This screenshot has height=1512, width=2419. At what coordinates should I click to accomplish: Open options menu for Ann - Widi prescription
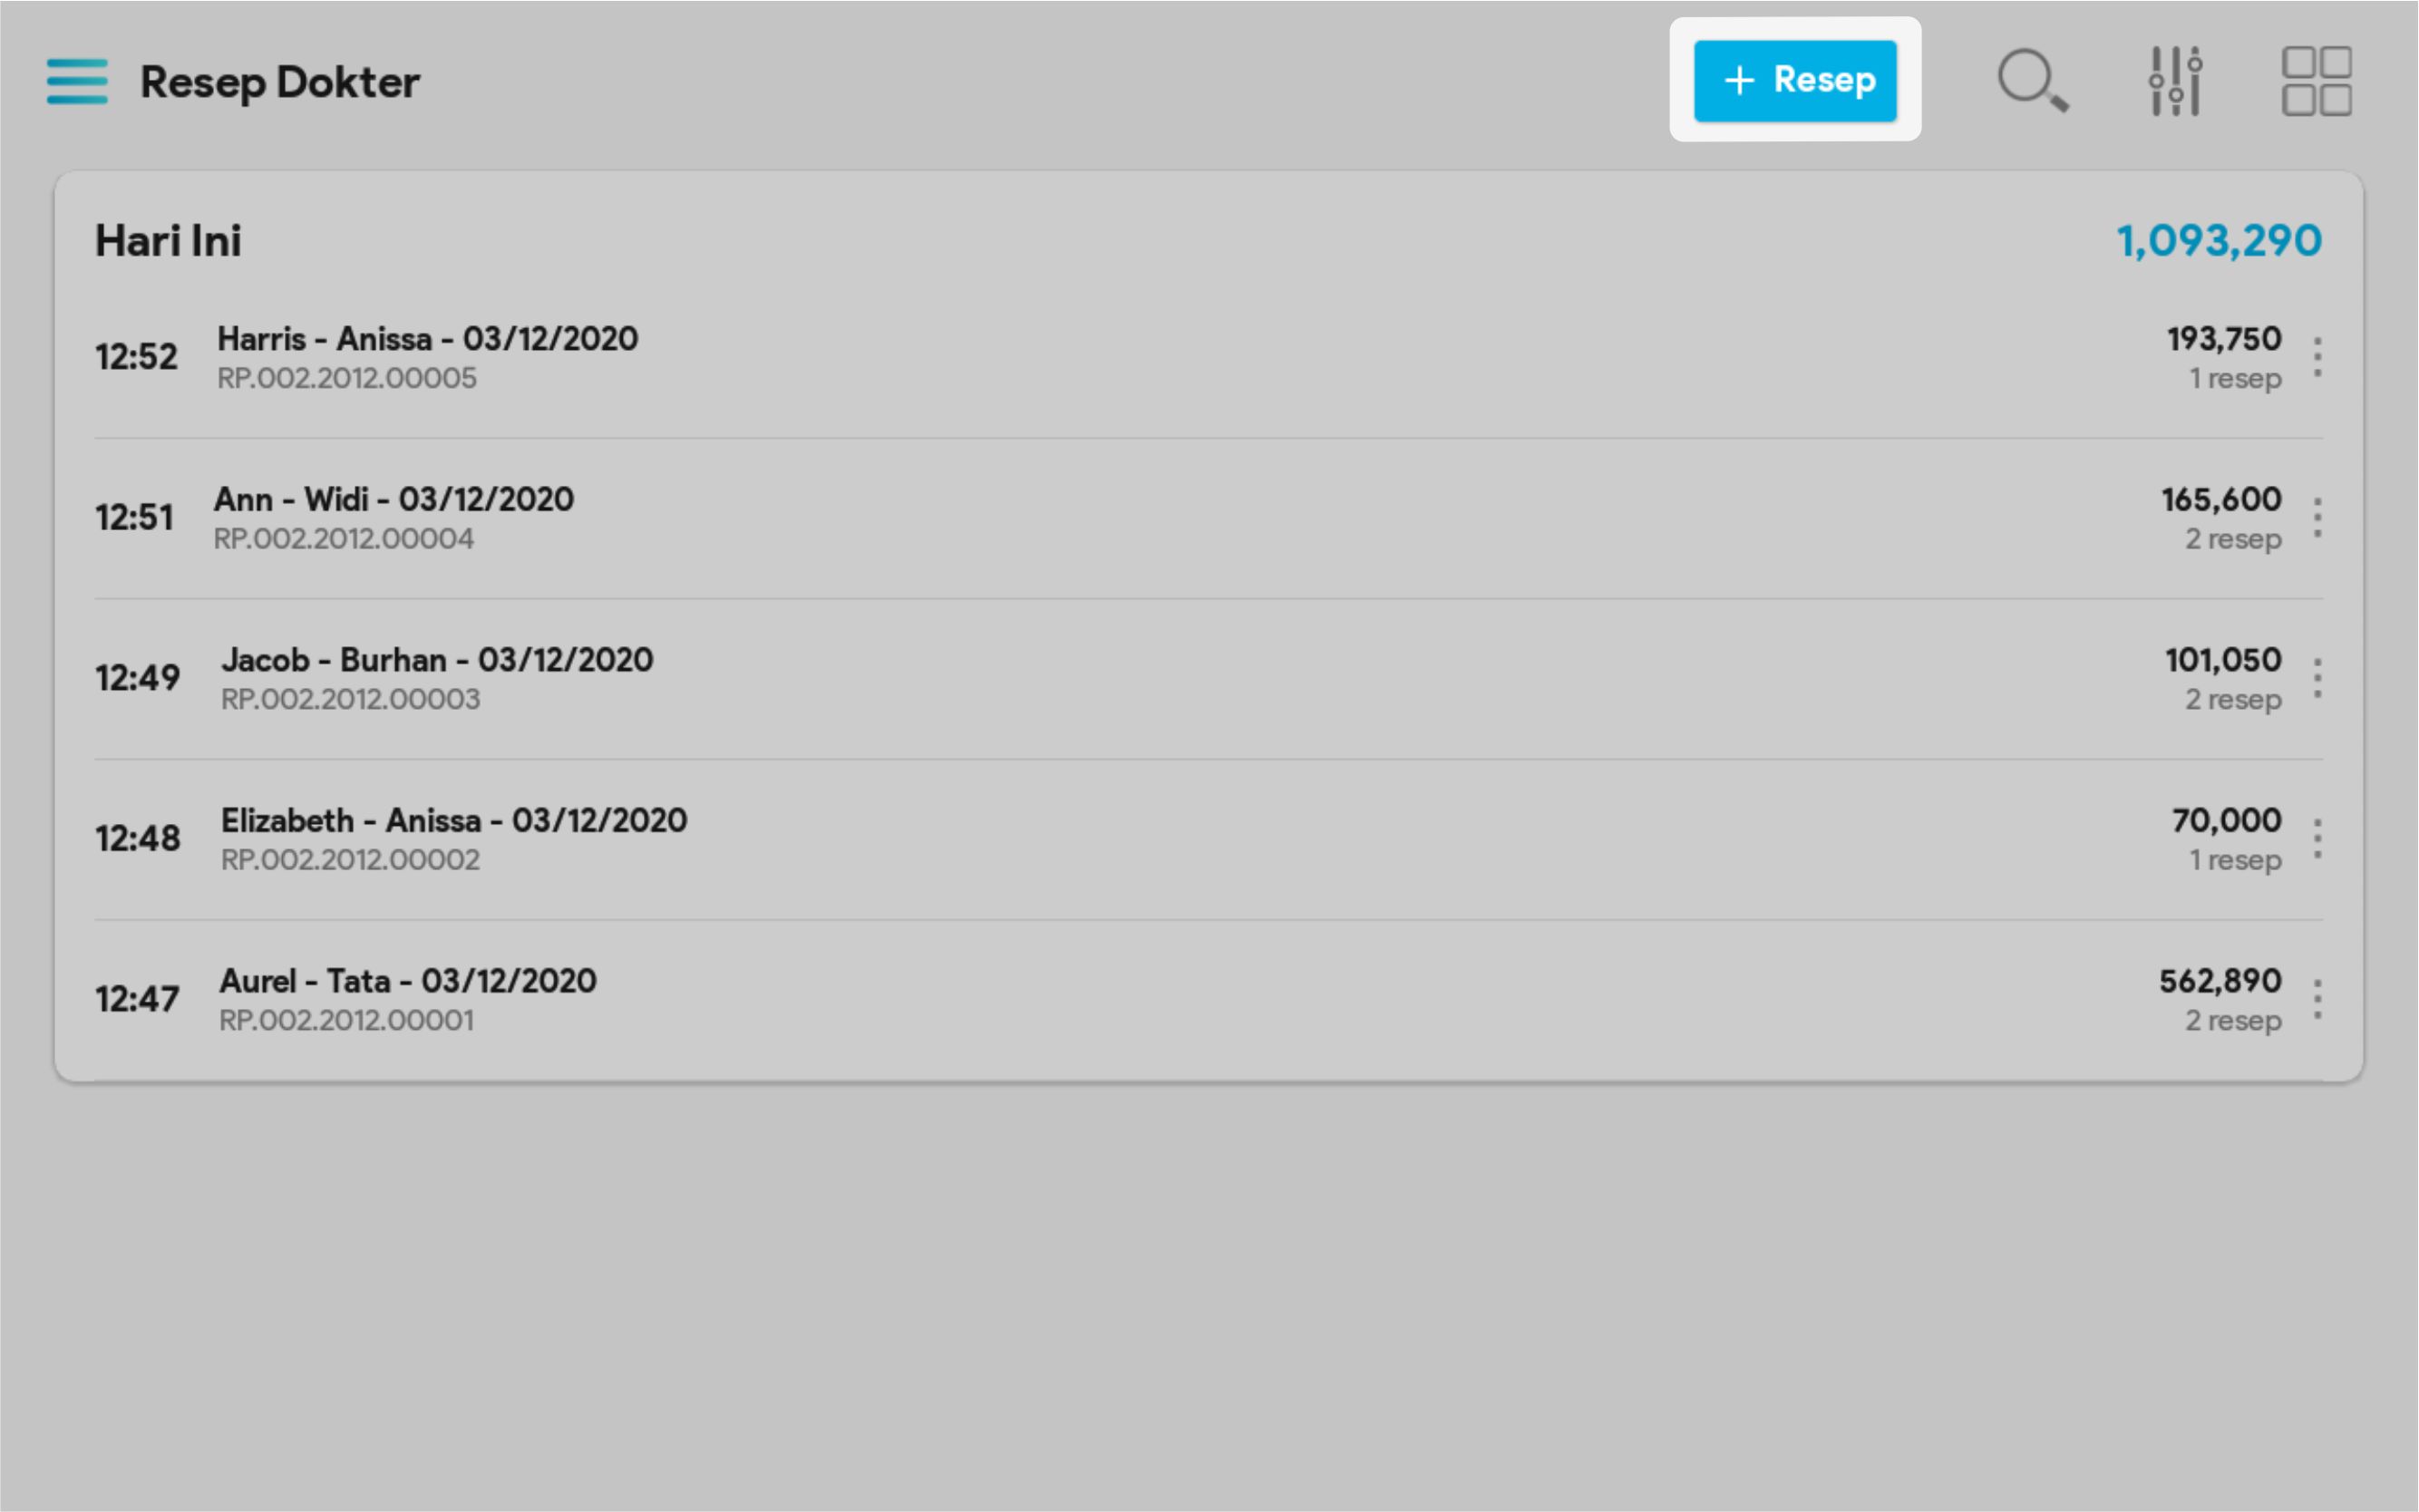[2317, 518]
